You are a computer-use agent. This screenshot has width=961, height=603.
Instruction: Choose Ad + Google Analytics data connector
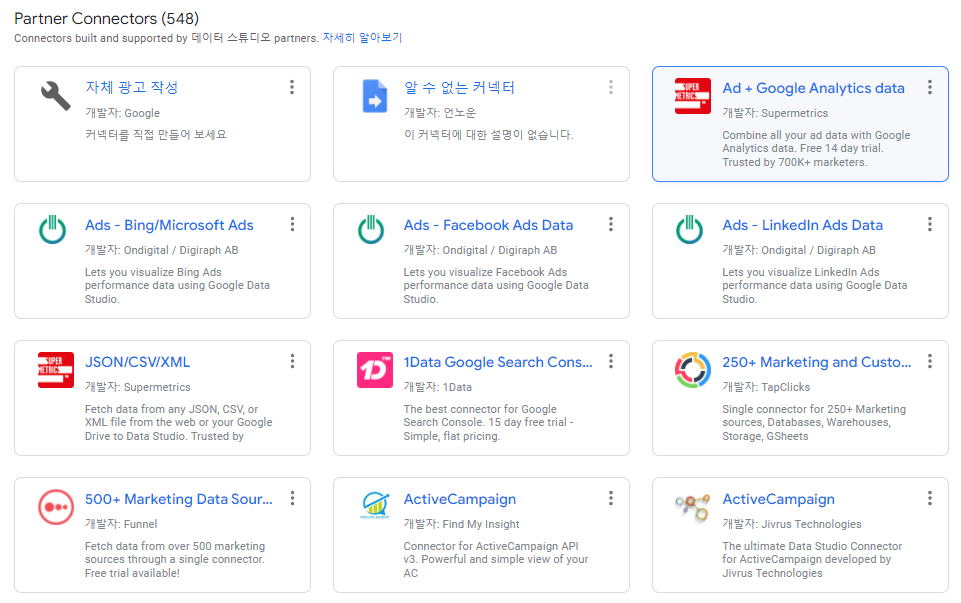pos(813,88)
